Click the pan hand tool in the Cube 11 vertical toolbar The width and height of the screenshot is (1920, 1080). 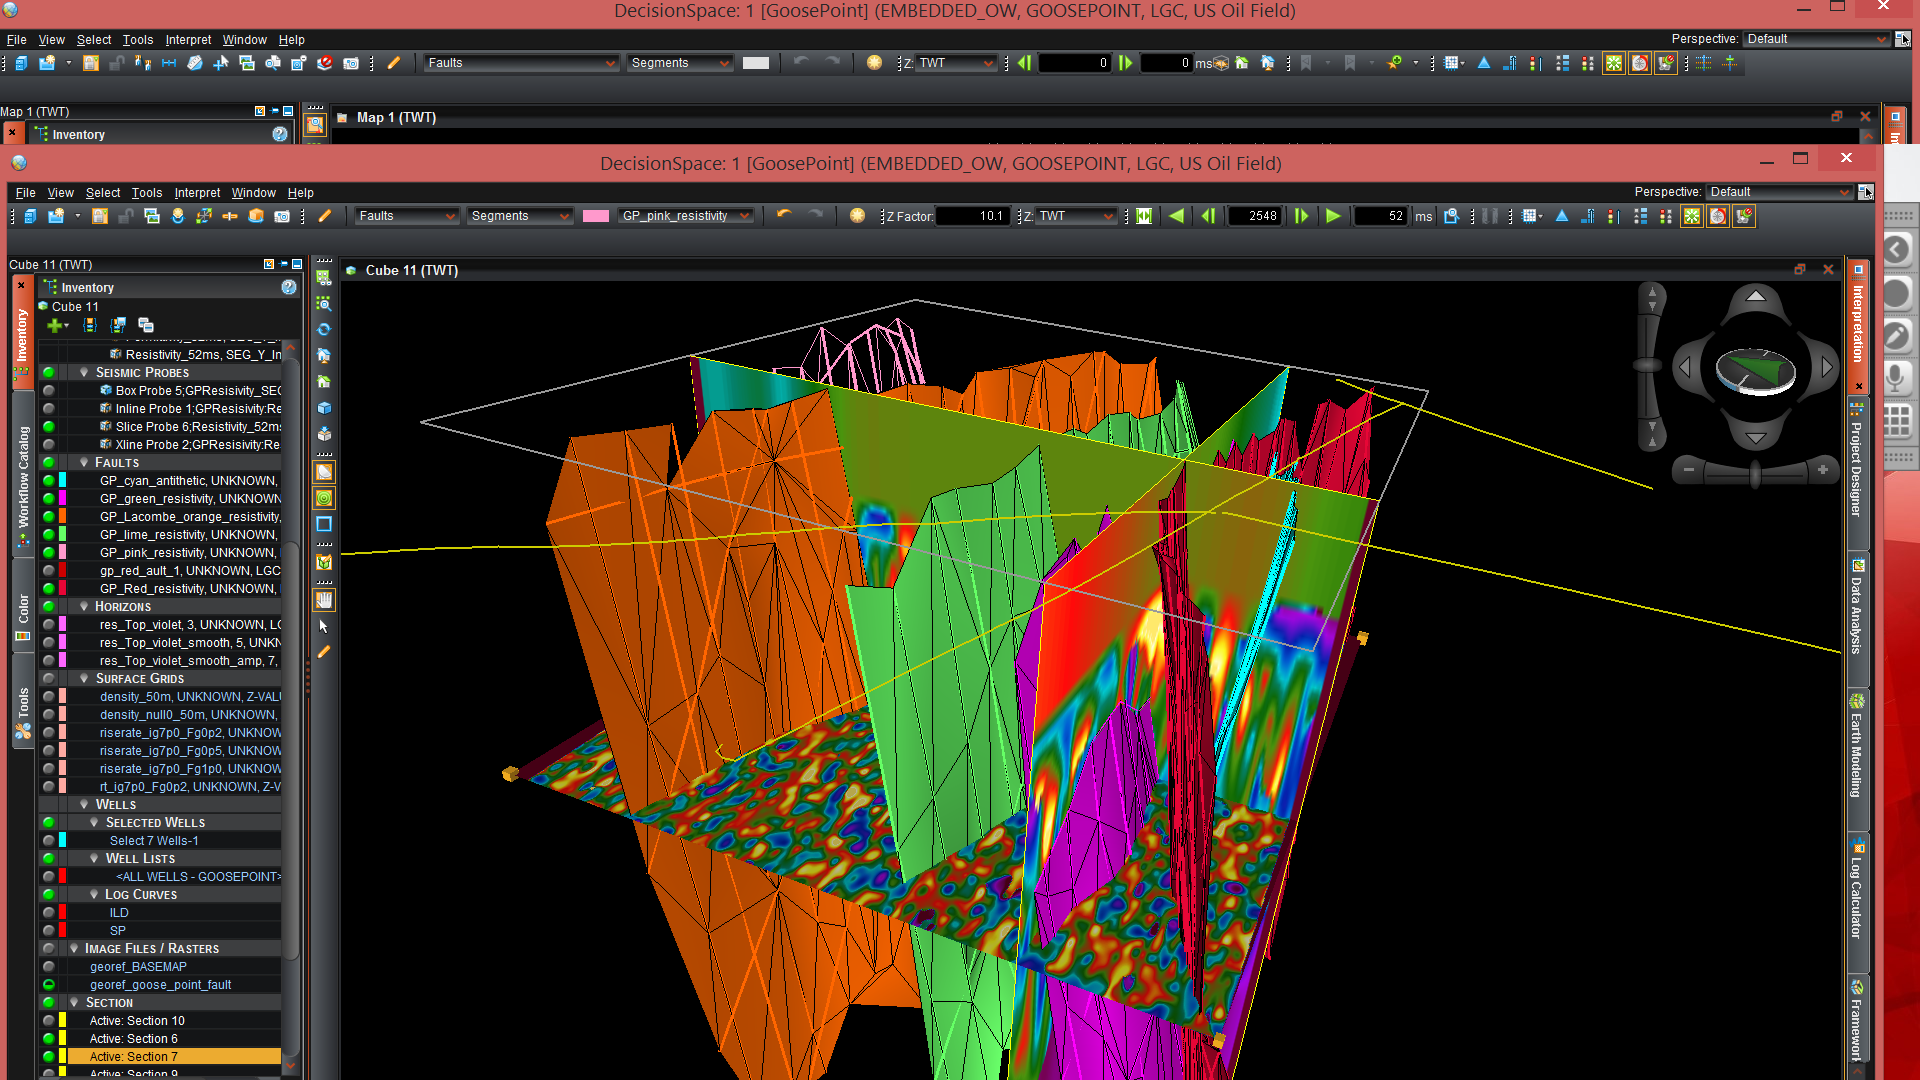324,600
